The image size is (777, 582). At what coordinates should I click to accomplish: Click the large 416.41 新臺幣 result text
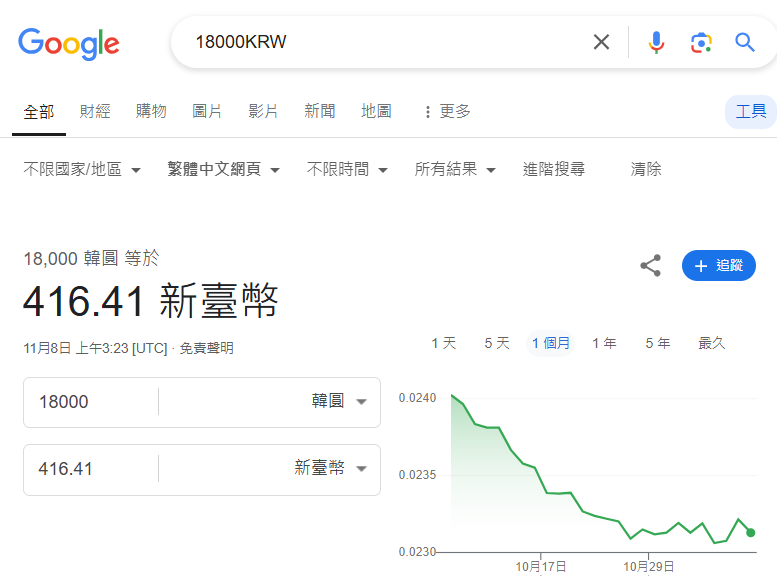click(151, 301)
